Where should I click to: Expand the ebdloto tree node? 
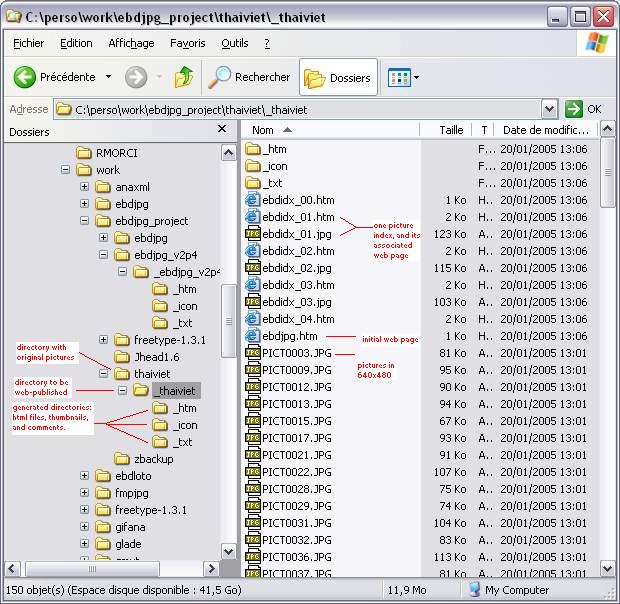click(84, 476)
